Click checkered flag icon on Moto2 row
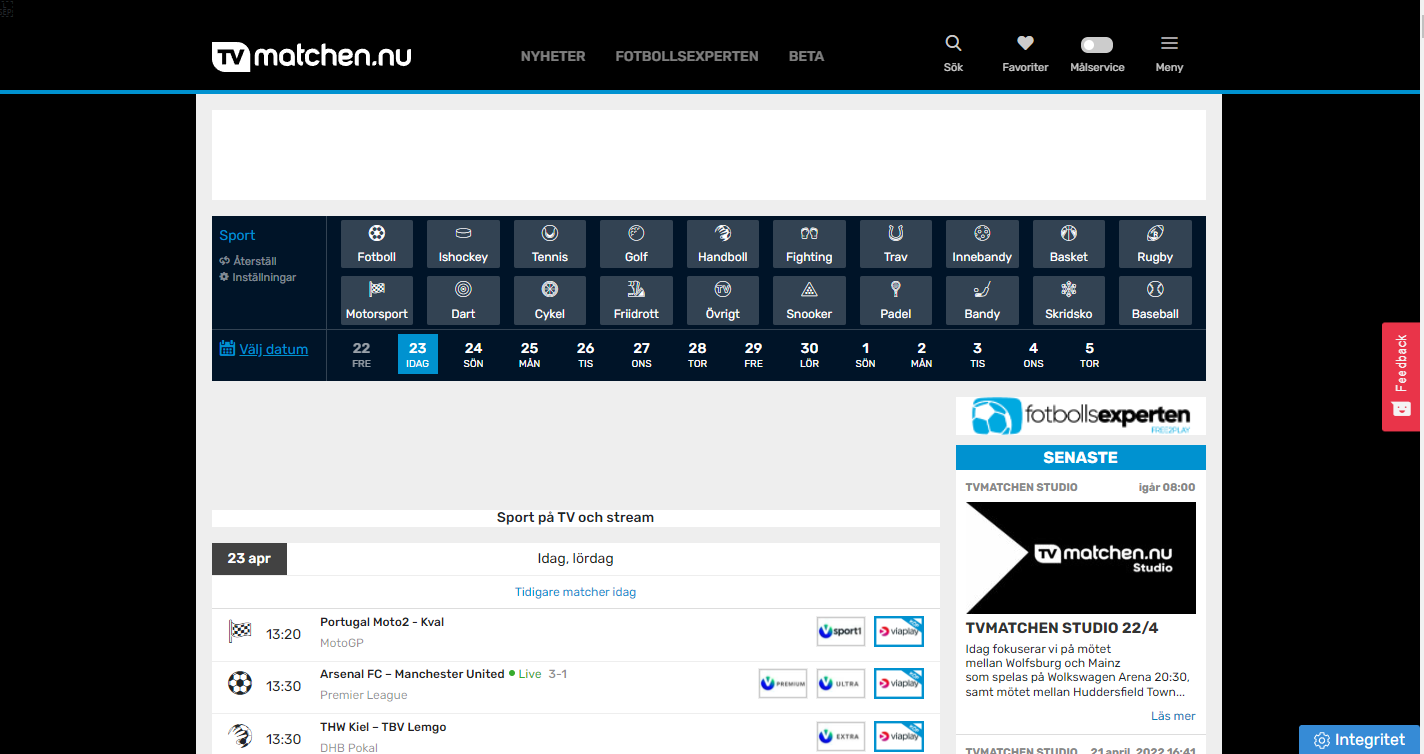Viewport: 1424px width, 754px height. coord(240,631)
